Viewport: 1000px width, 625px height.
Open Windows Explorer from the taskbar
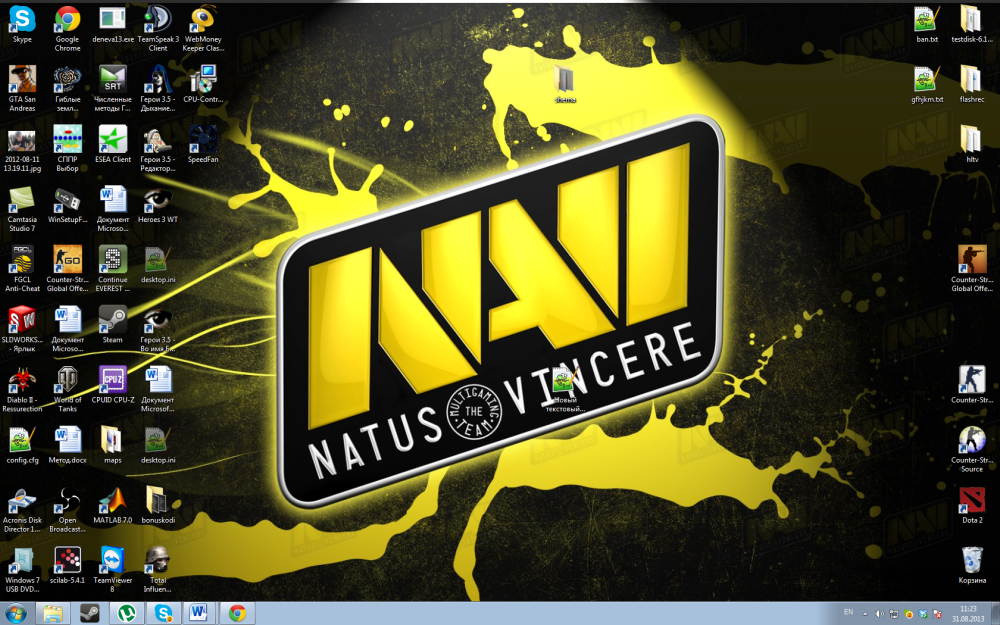pos(52,614)
